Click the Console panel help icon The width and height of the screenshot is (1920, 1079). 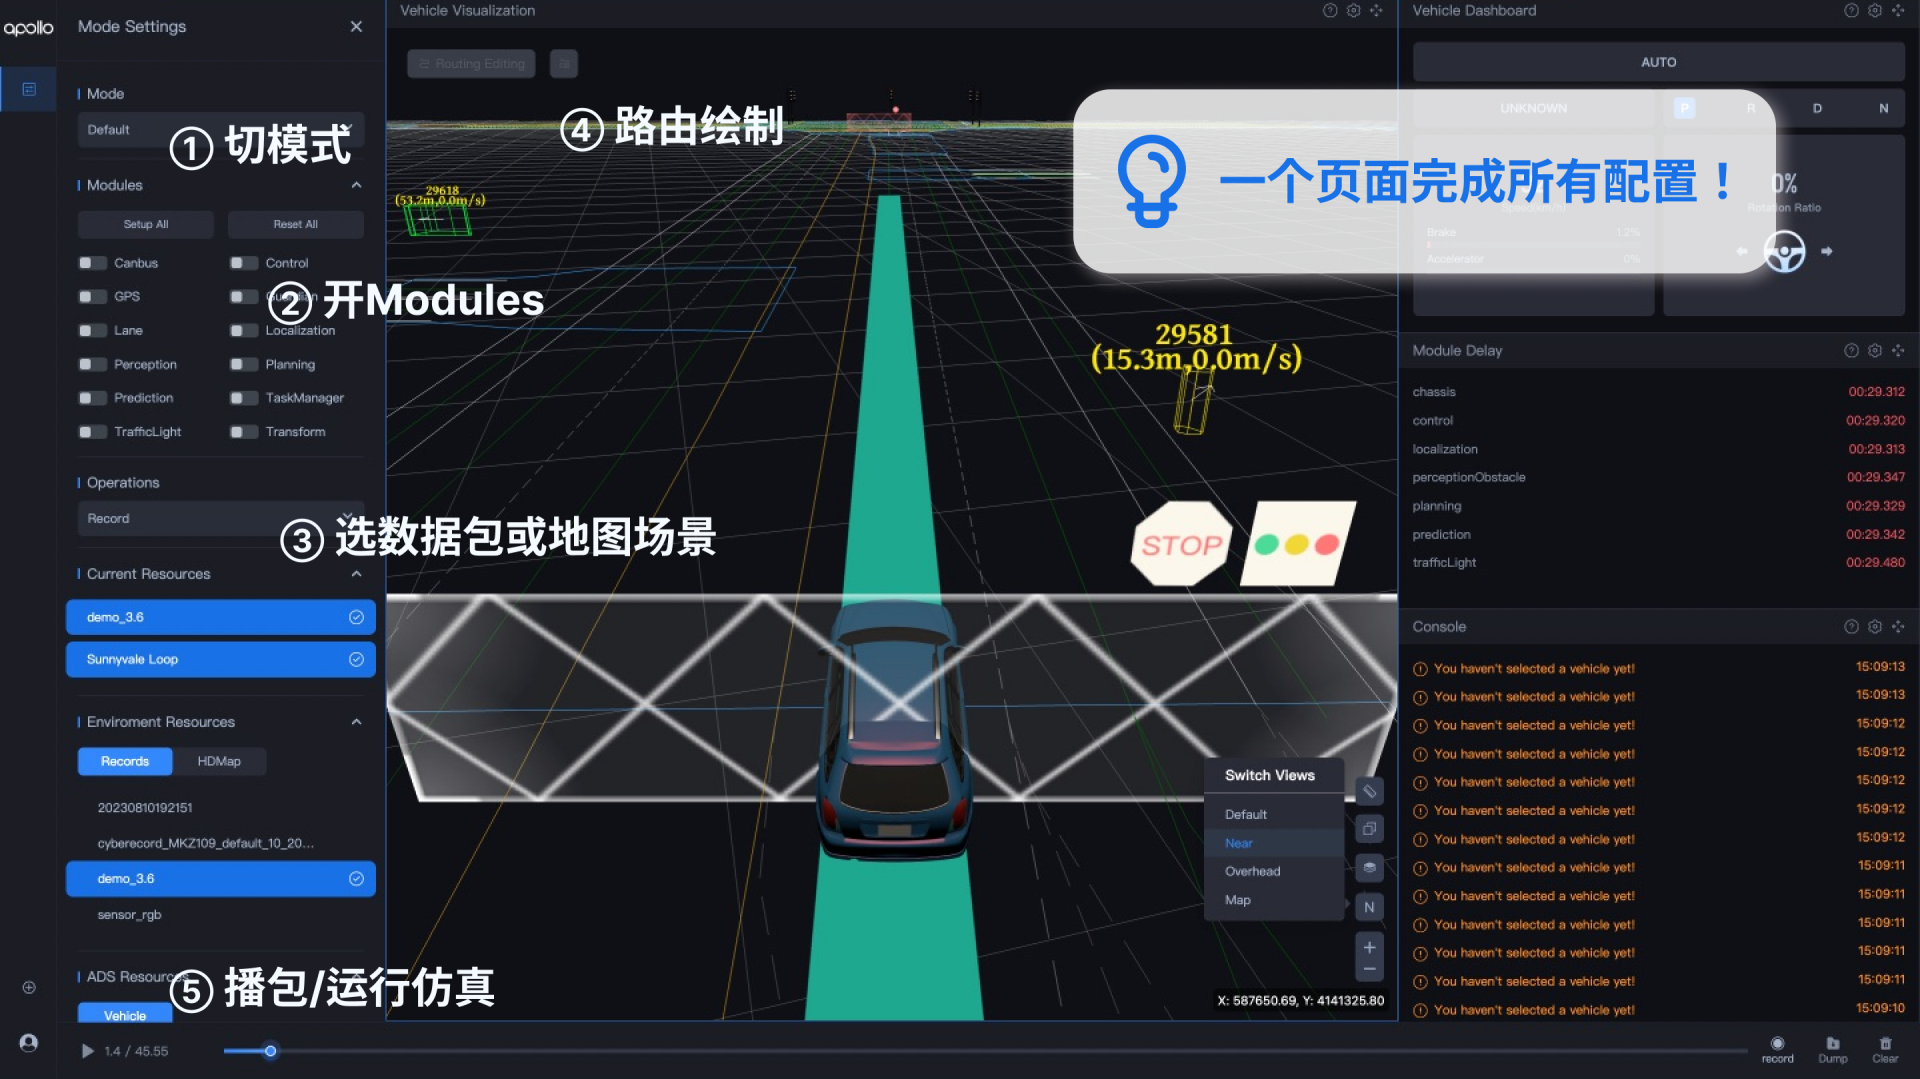pos(1851,627)
